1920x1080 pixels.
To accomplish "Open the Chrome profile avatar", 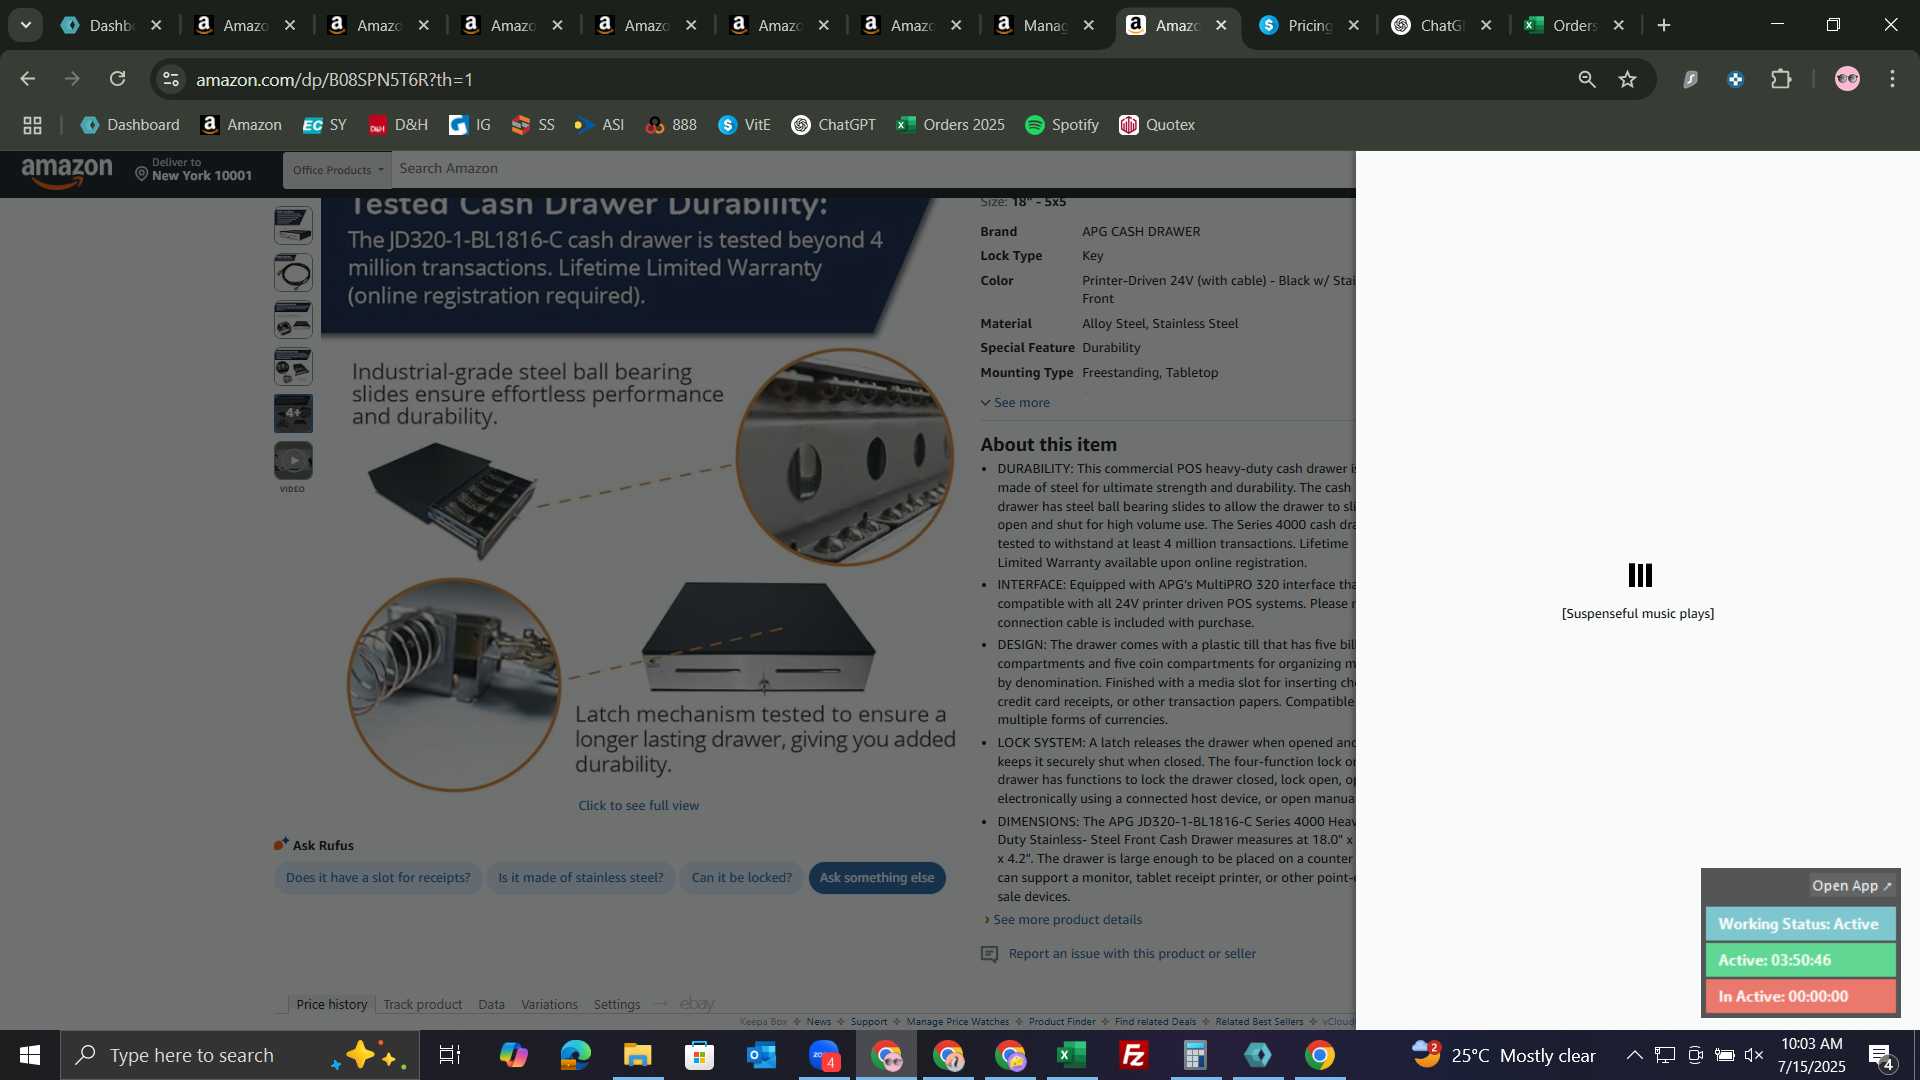I will click(x=1847, y=79).
